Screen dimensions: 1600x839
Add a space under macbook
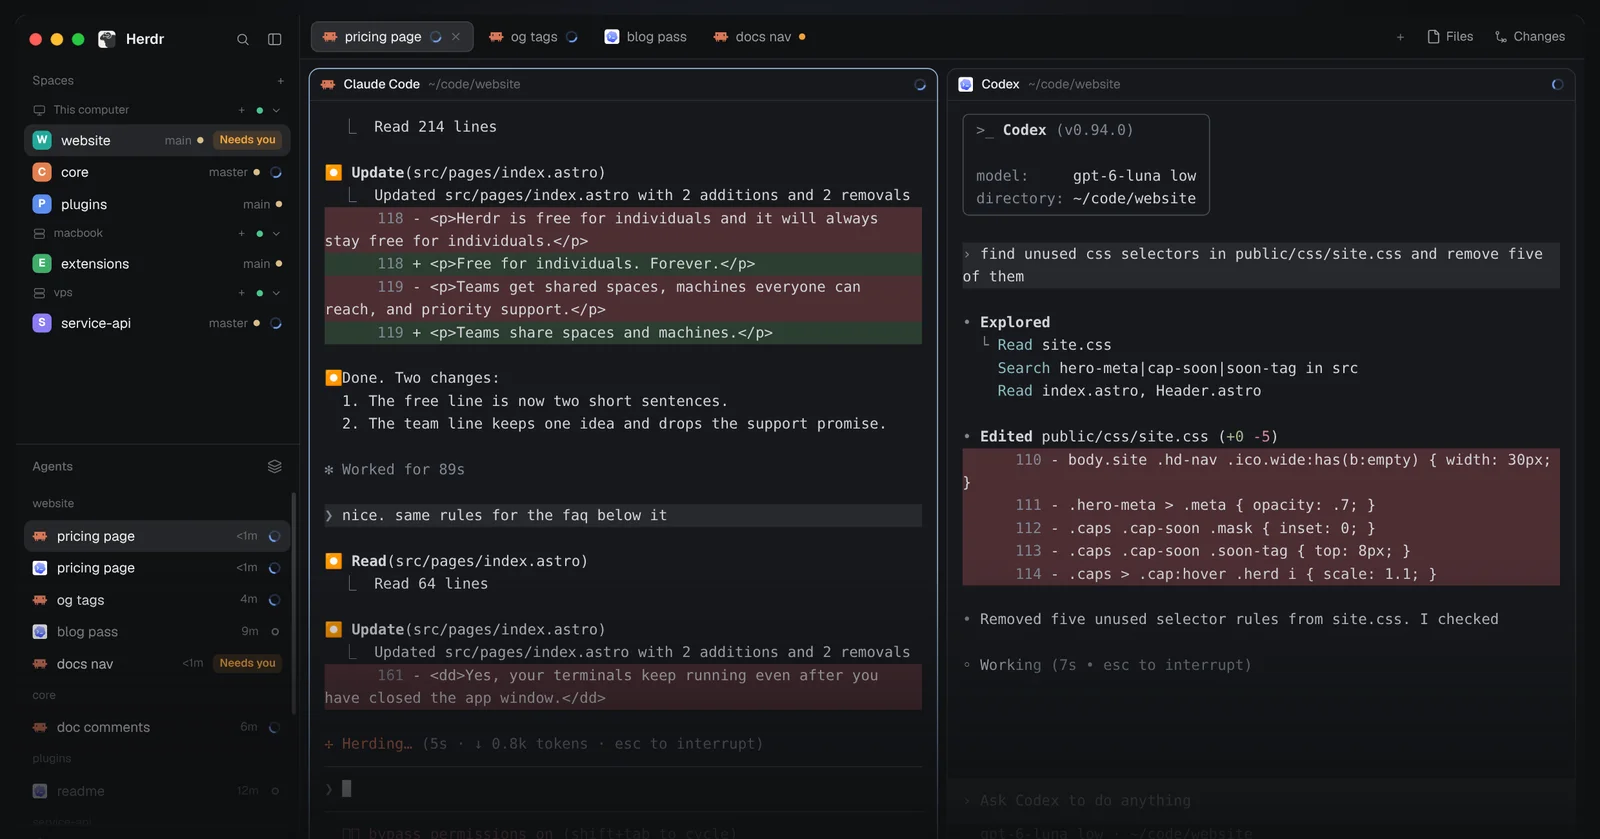pyautogui.click(x=241, y=234)
